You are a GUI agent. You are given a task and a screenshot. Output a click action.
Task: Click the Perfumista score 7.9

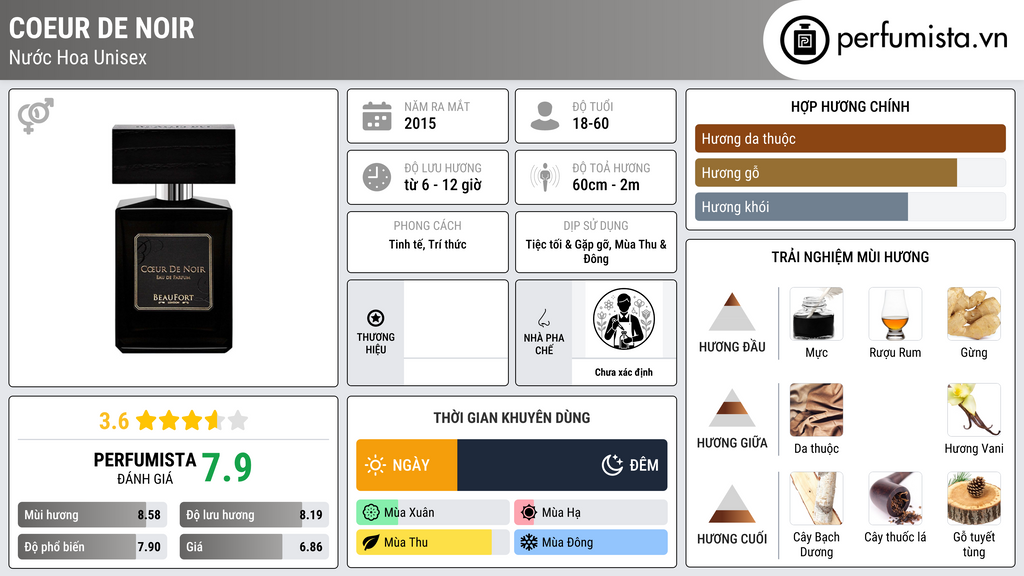click(227, 467)
